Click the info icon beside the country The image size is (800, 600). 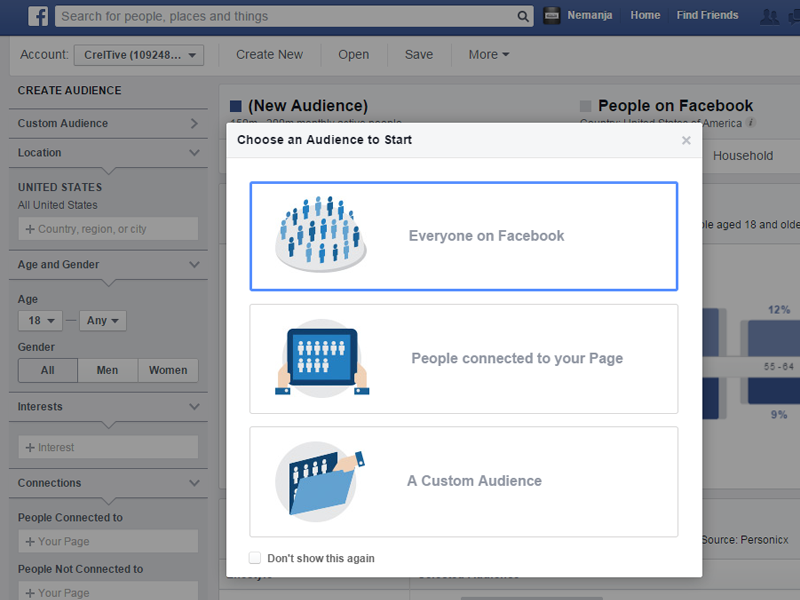pyautogui.click(x=751, y=122)
